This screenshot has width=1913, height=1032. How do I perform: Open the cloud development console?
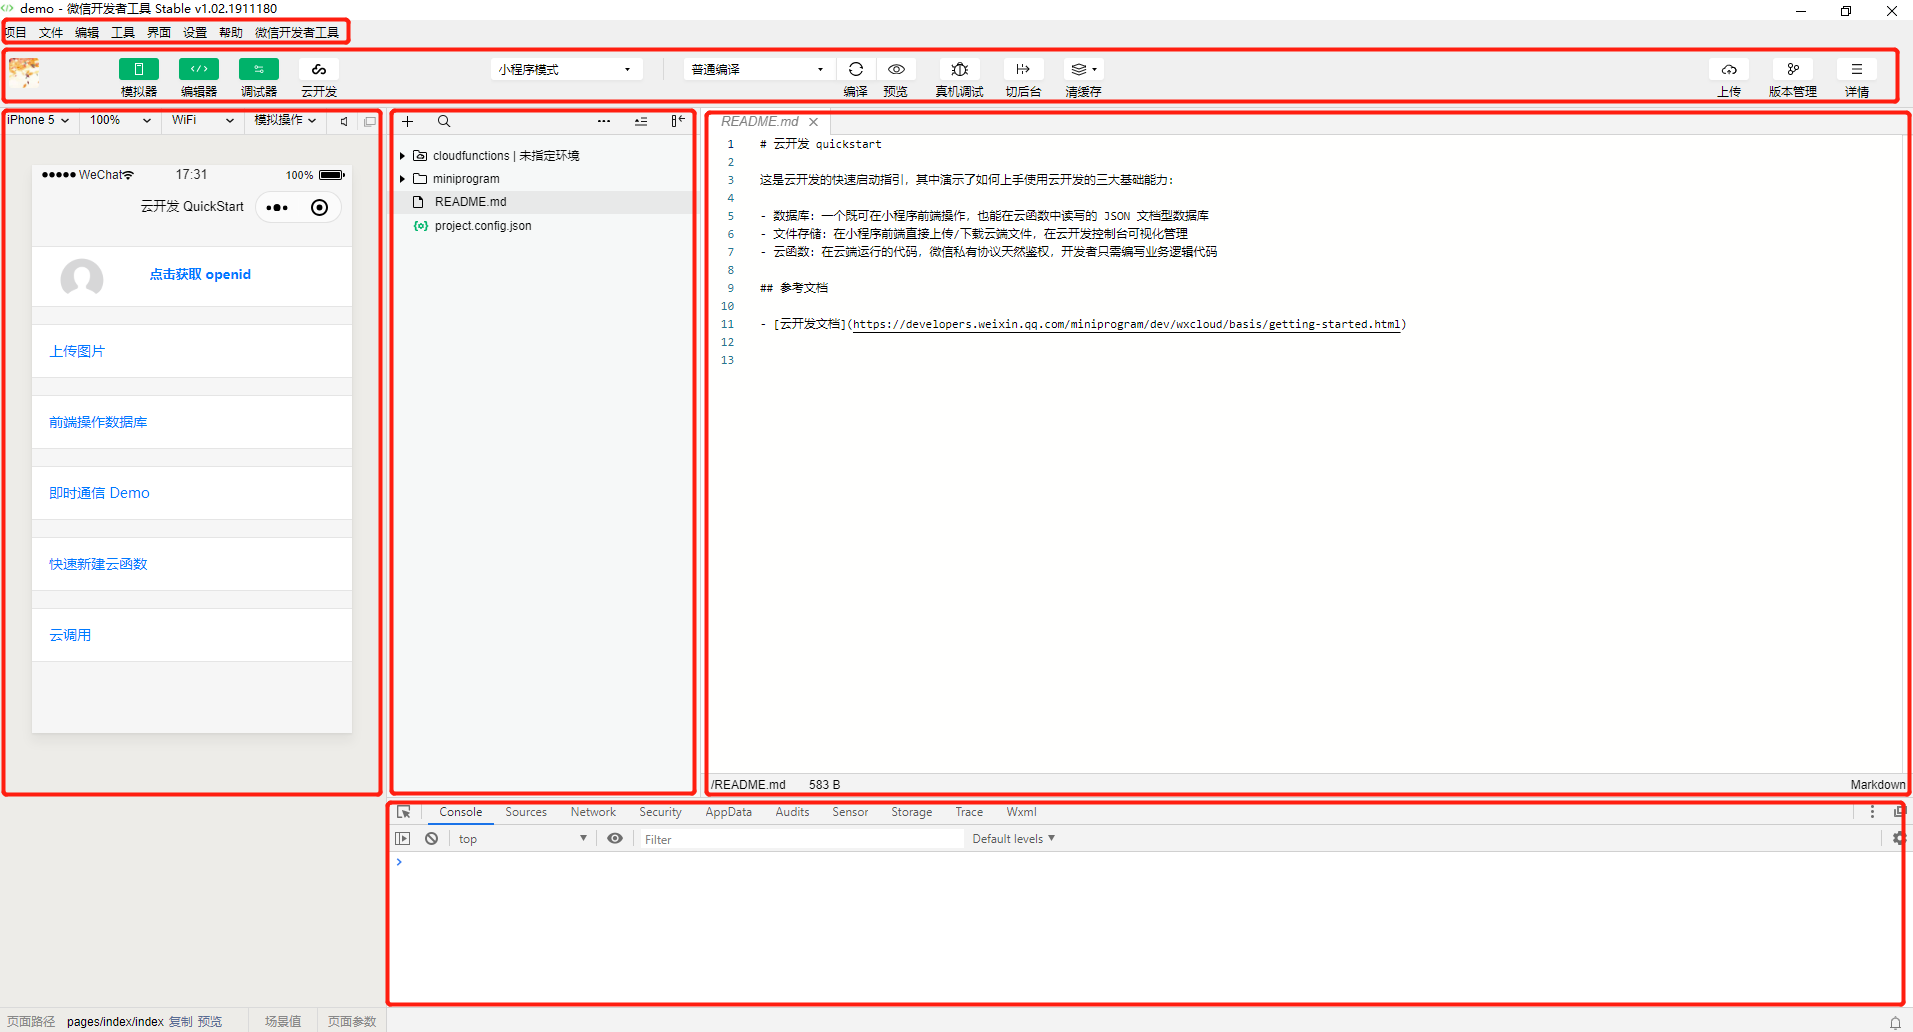click(x=318, y=69)
